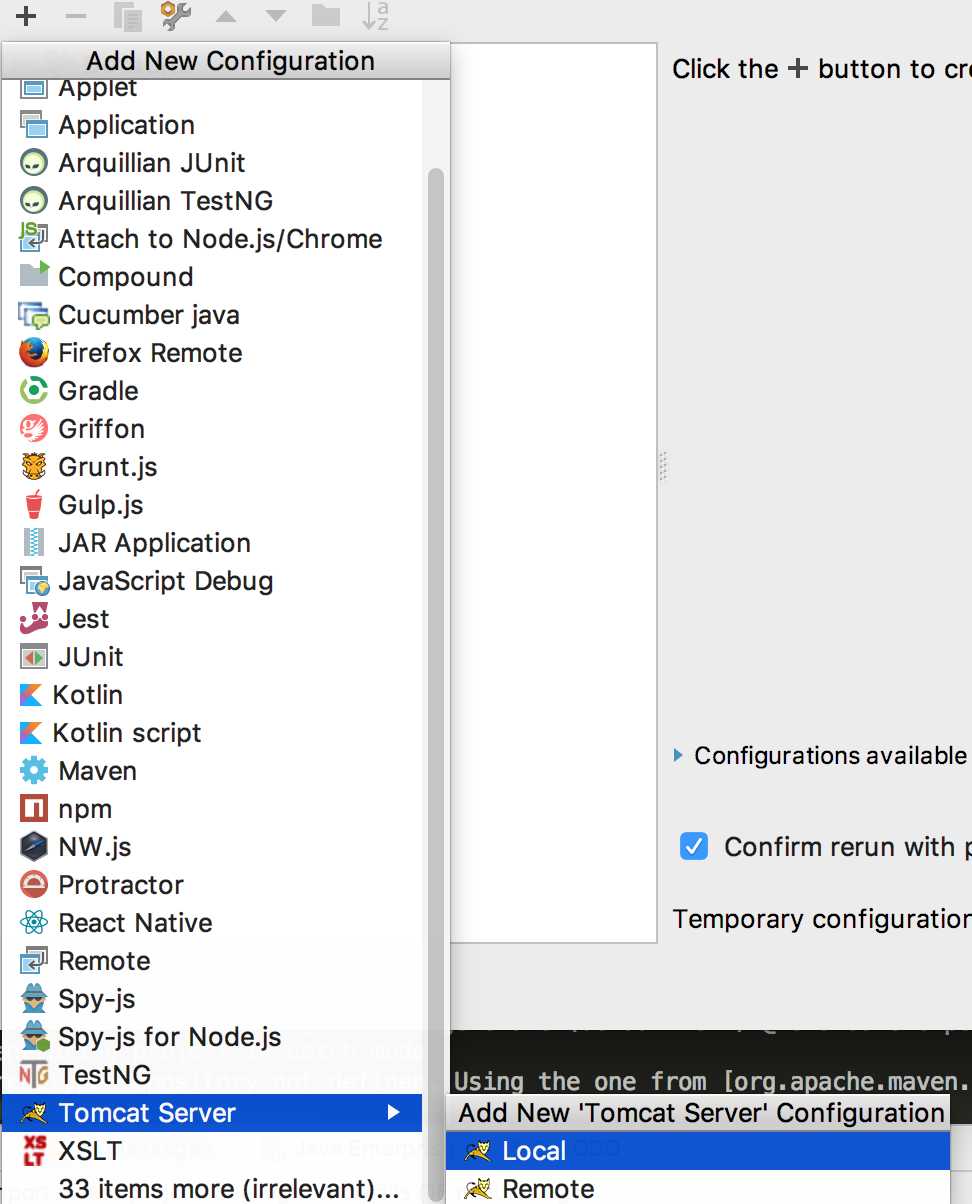972x1204 pixels.
Task: Click the Application icon in list
Action: coord(34,125)
